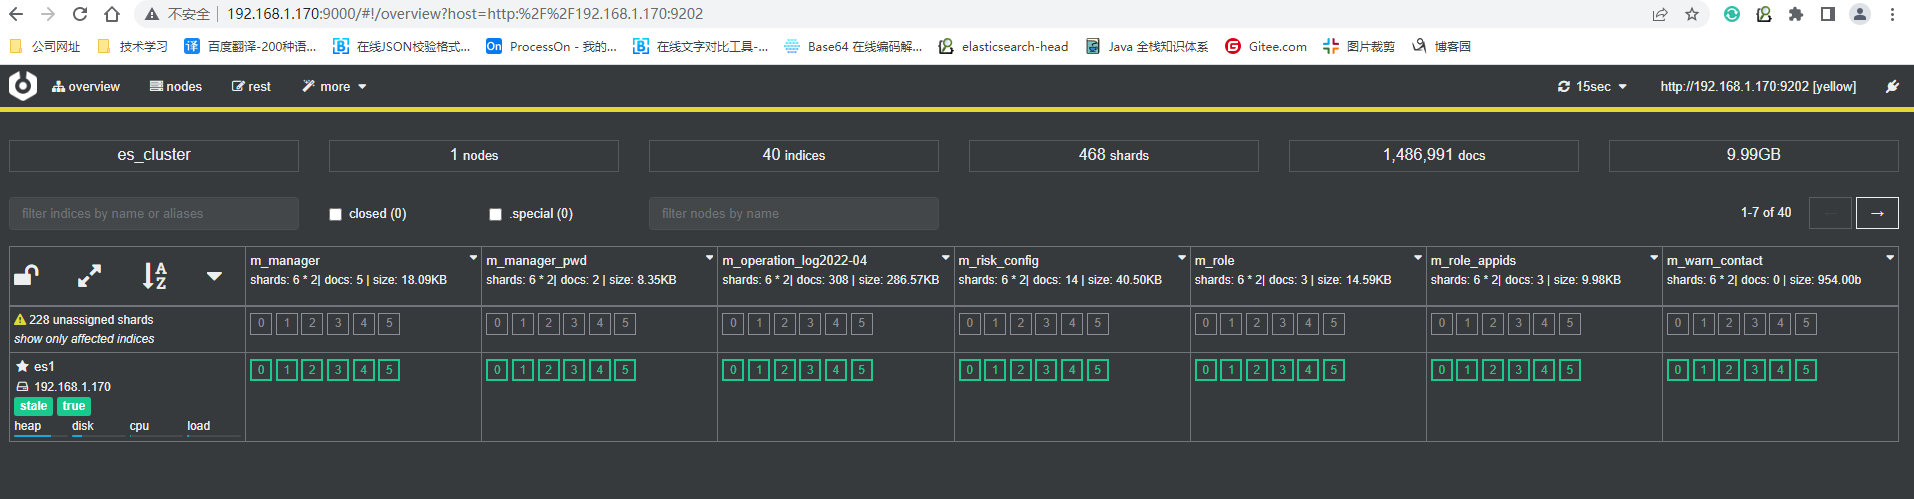Screen dimensions: 1914x499
Task: Click the 468 shards summary box
Action: 1114,155
